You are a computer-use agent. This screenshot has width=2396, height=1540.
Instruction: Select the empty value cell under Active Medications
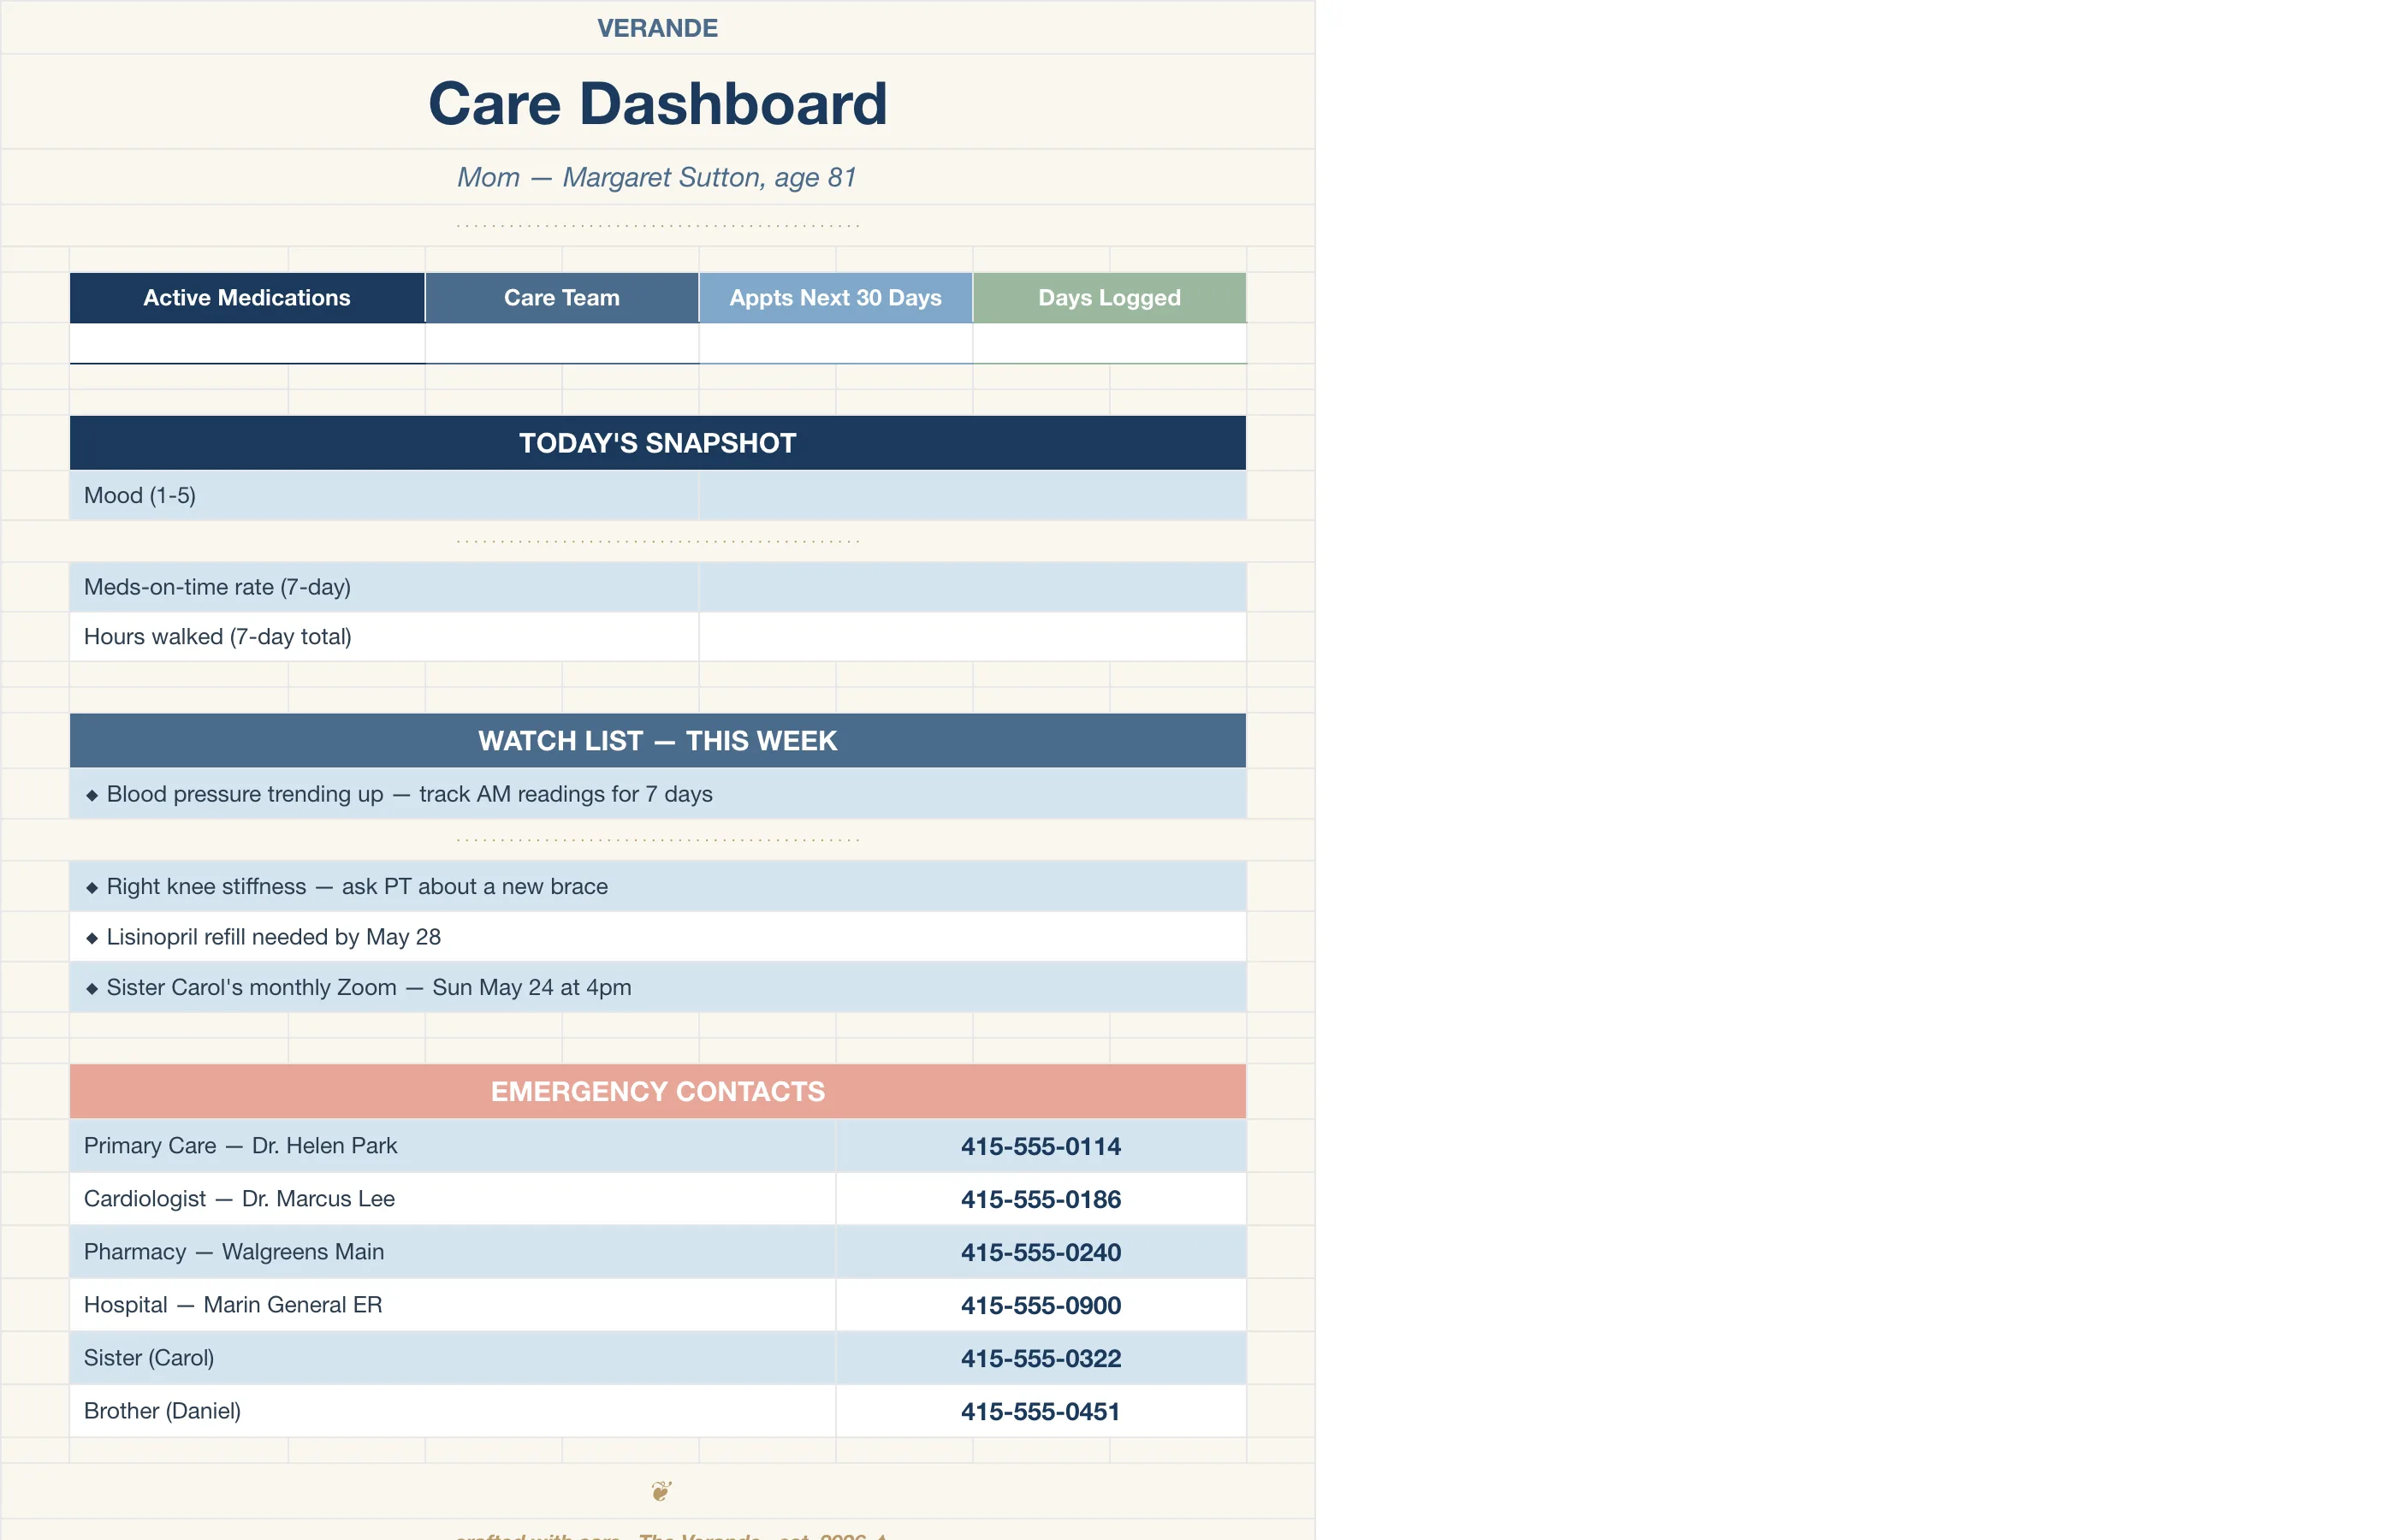tap(247, 343)
